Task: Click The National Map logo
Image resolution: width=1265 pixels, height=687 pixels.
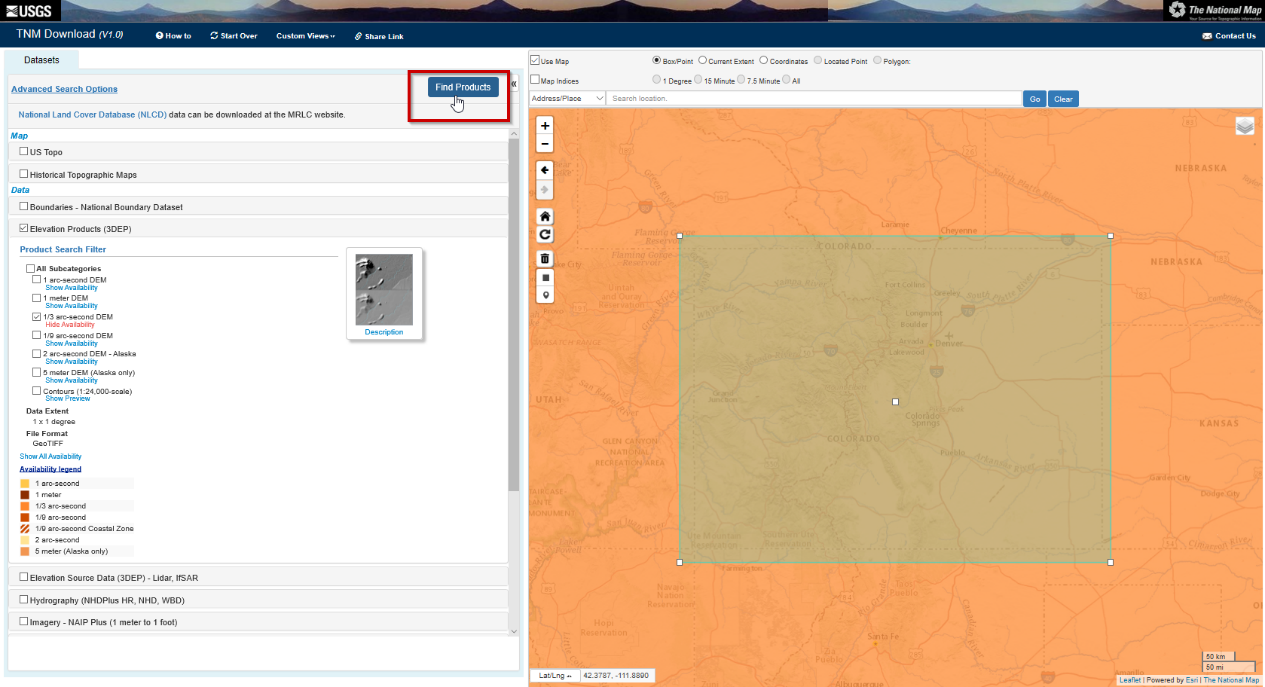Action: pos(1214,11)
